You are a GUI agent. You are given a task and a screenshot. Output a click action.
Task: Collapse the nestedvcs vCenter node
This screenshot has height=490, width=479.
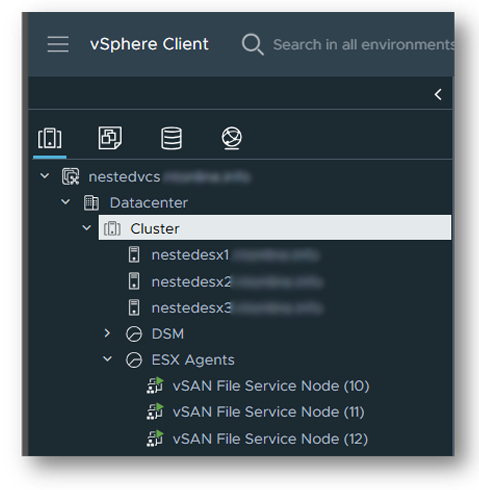tap(45, 176)
